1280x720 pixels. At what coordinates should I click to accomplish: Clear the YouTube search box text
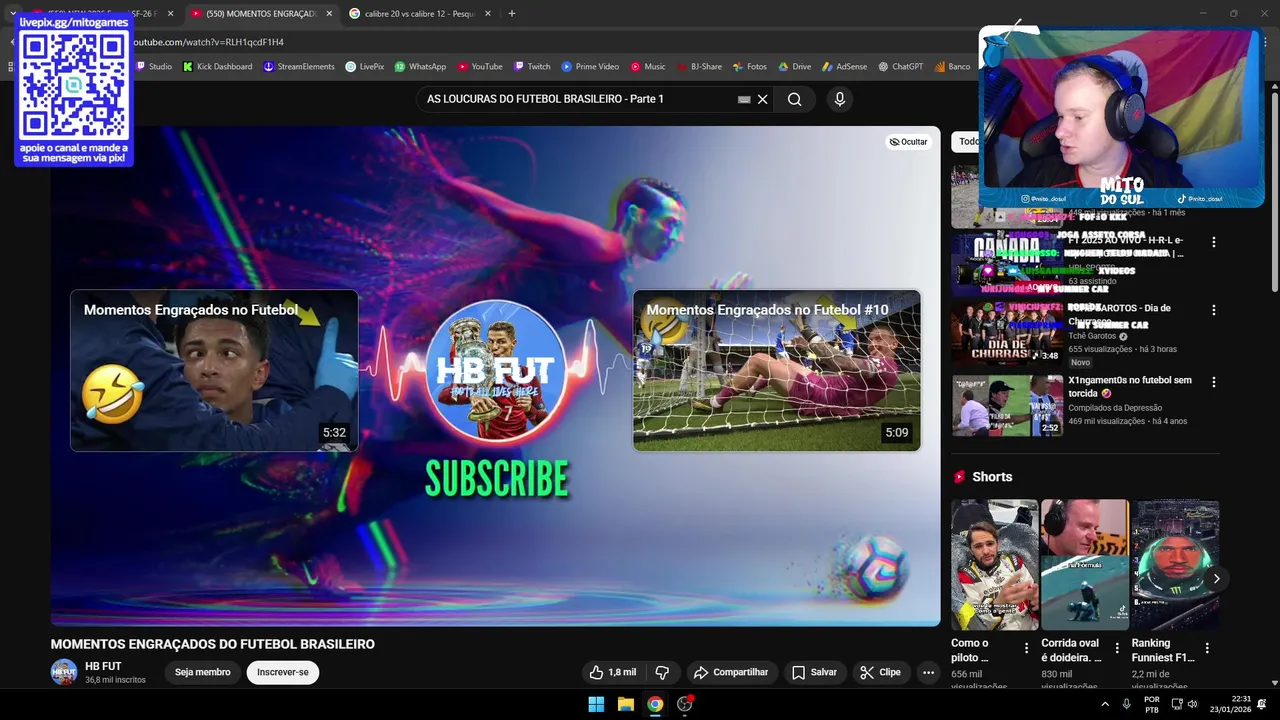[x=762, y=99]
